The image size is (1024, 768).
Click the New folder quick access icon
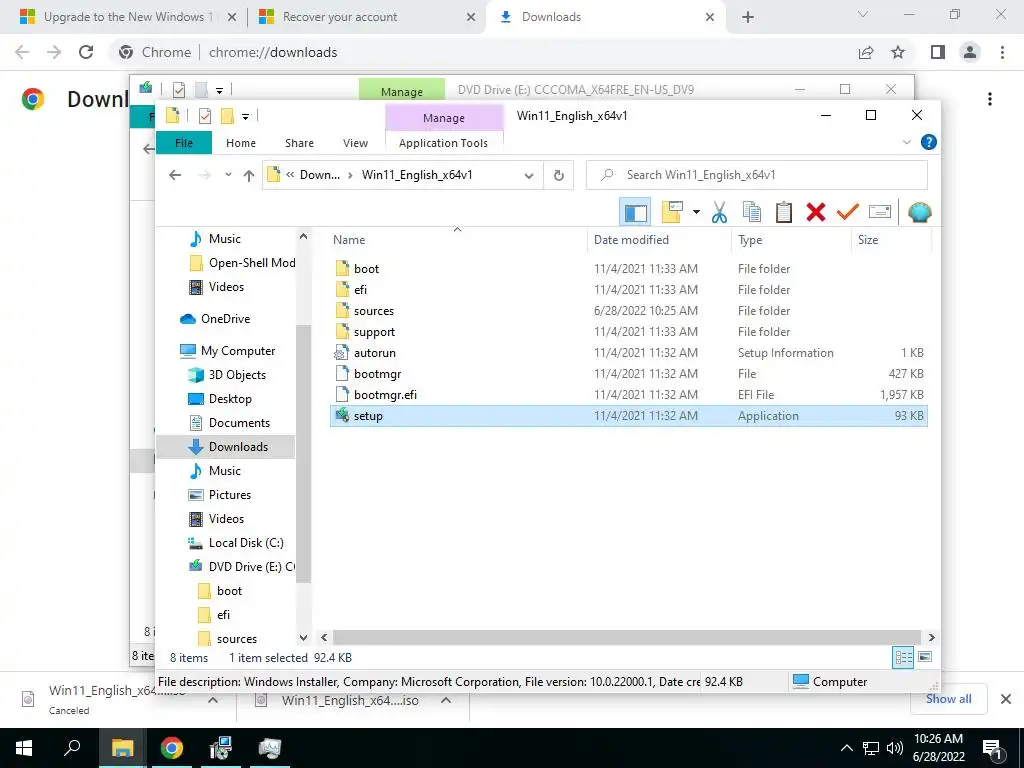227,116
